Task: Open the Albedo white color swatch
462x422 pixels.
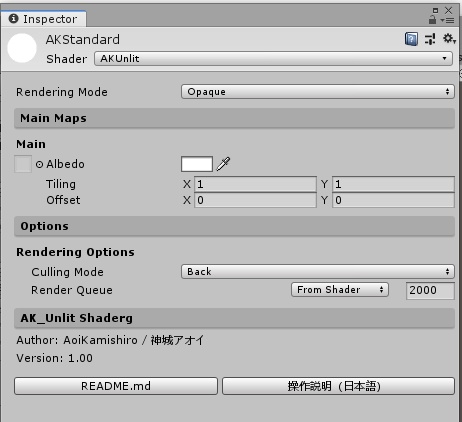Action: pos(197,164)
